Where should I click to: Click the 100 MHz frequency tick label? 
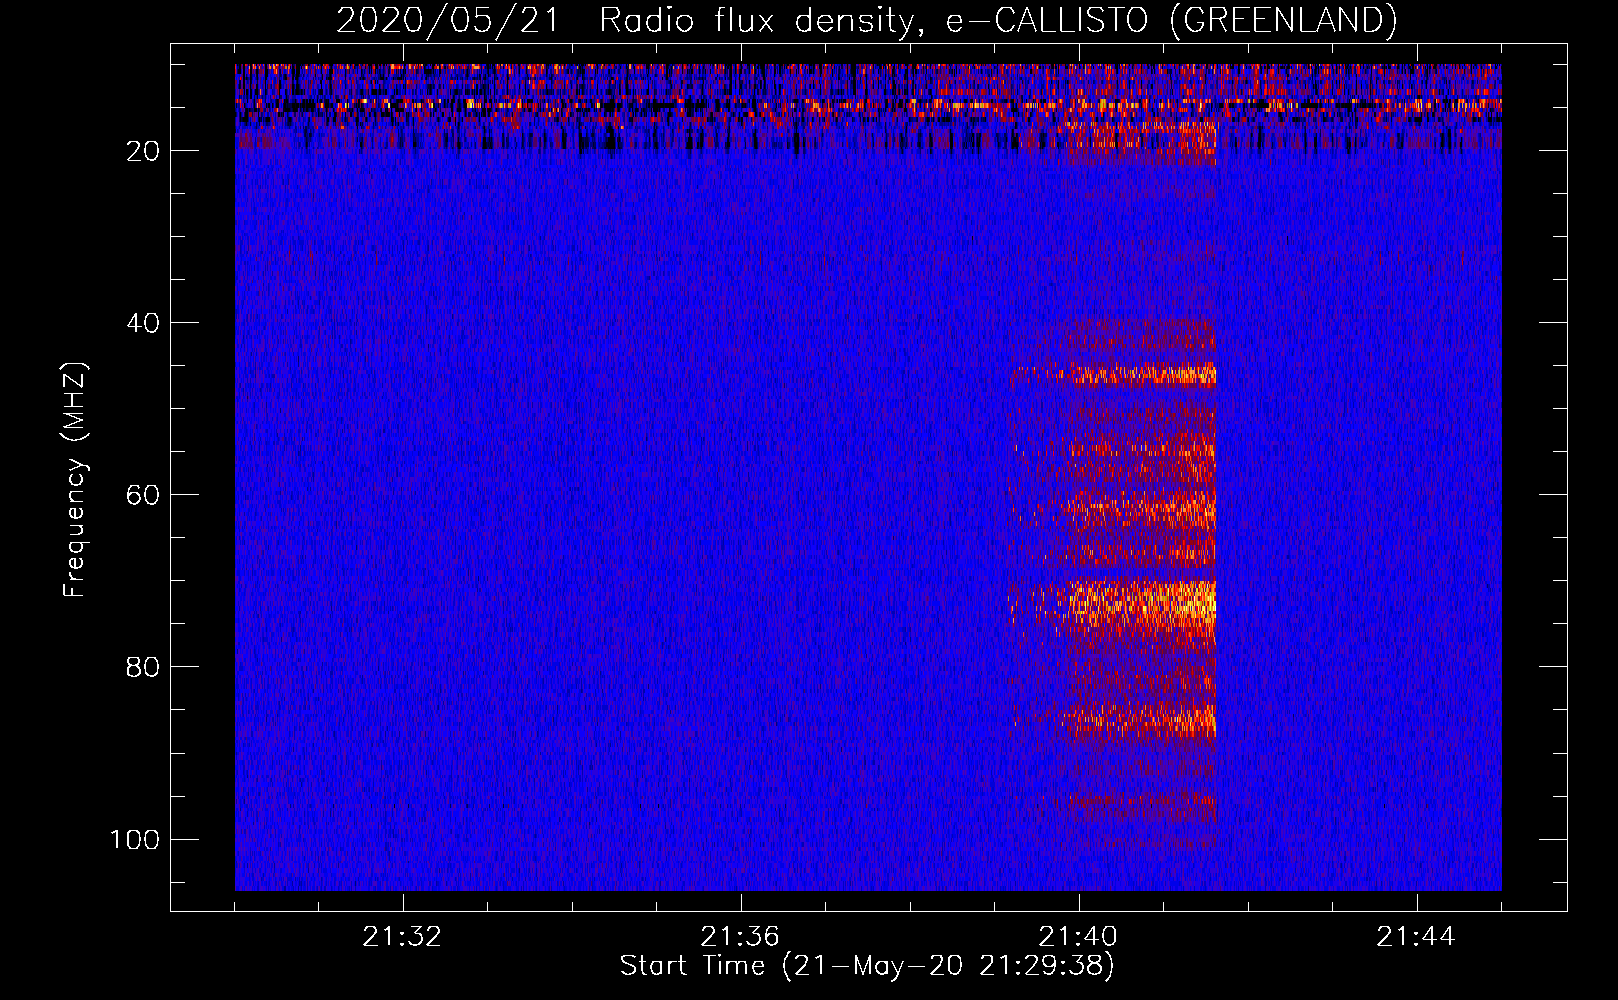[135, 839]
